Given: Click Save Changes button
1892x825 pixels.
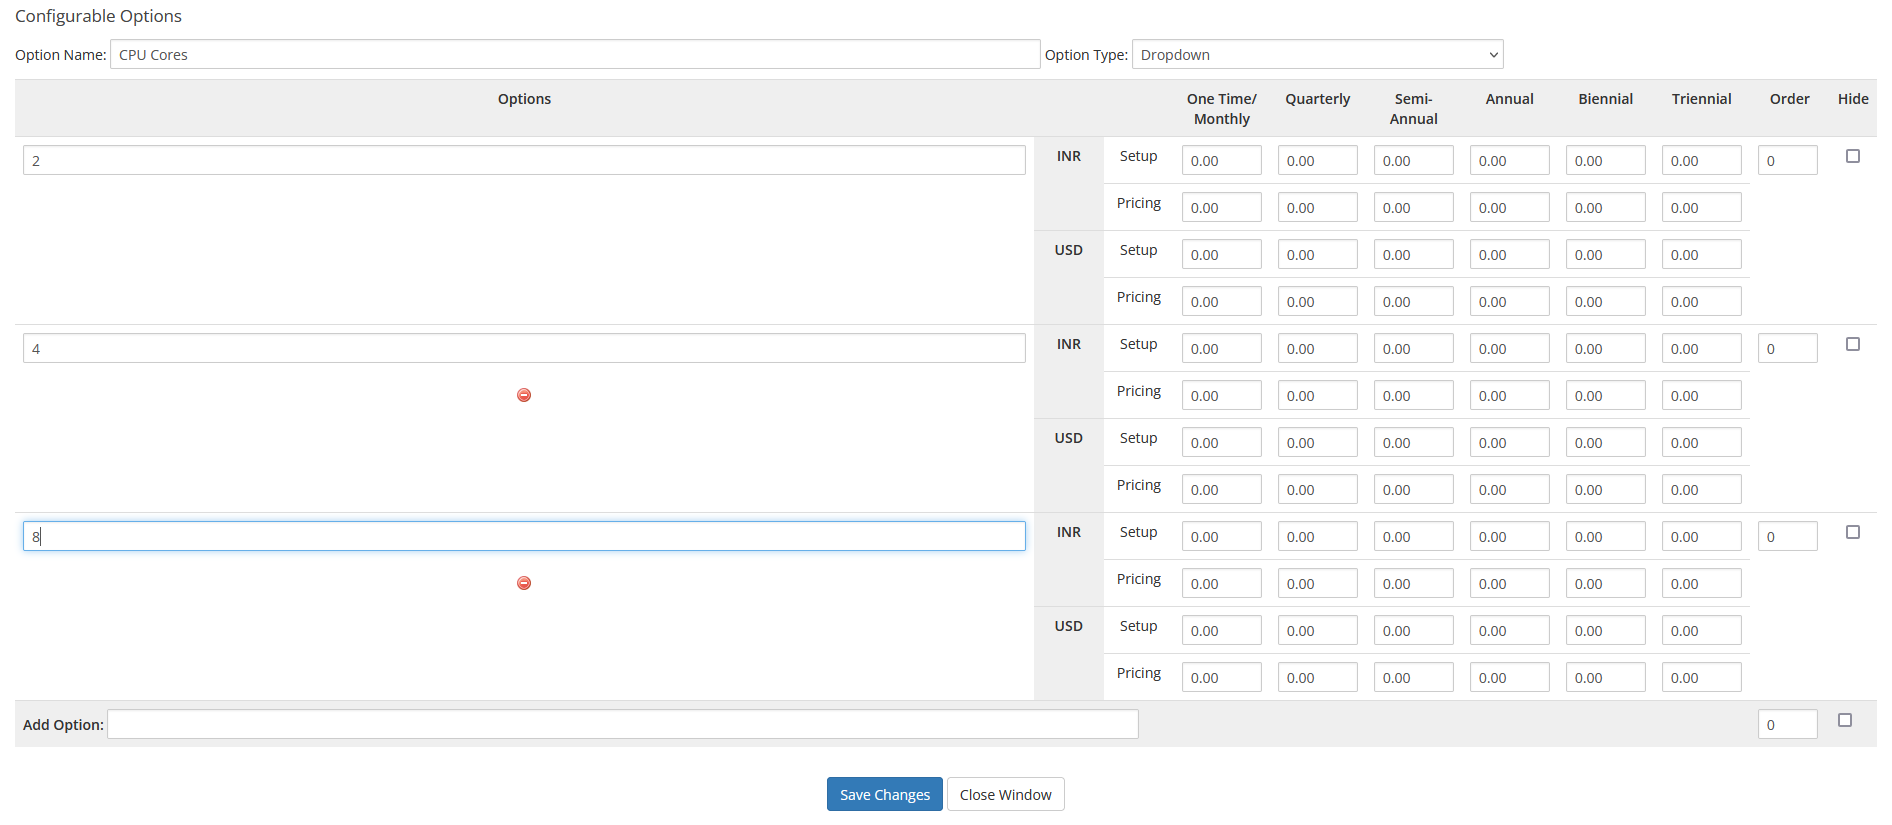Looking at the screenshot, I should (x=885, y=794).
